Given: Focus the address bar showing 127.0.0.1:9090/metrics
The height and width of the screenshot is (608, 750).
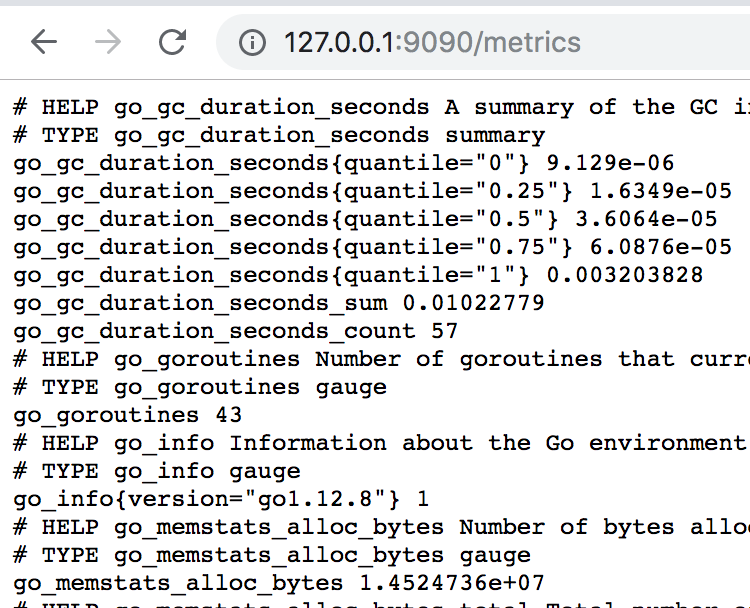Looking at the screenshot, I should (x=483, y=42).
